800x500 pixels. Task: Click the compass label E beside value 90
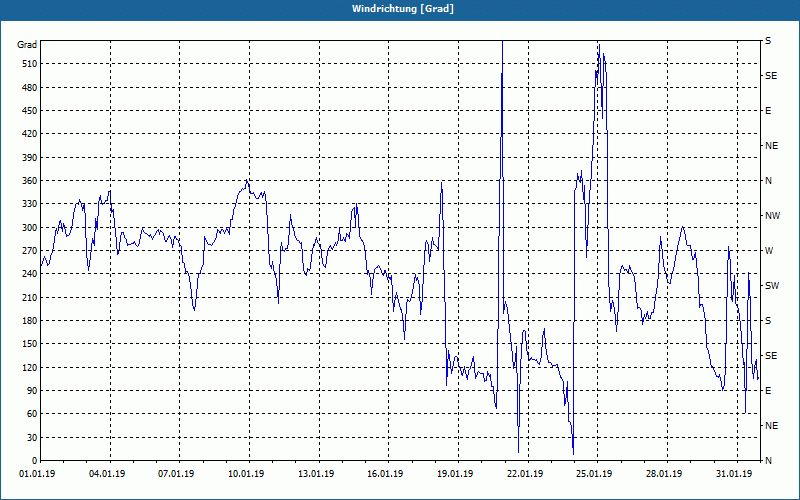click(768, 391)
